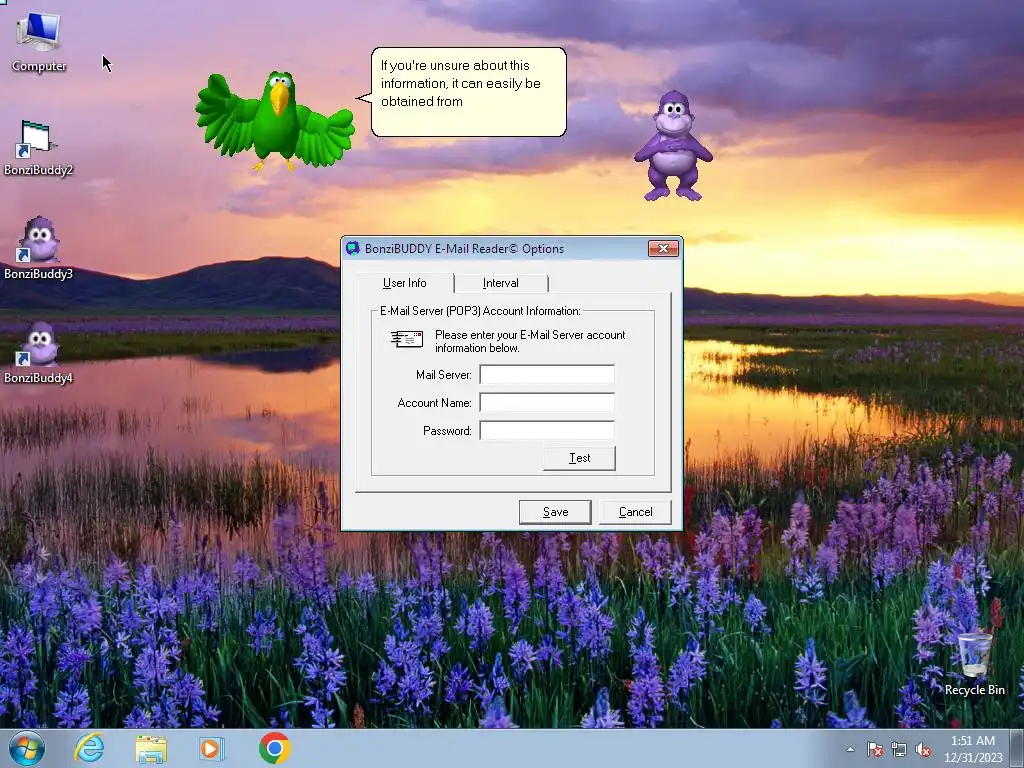Click "Please enter your E-Mail Server account" text
The image size is (1024, 768).
[x=530, y=334]
